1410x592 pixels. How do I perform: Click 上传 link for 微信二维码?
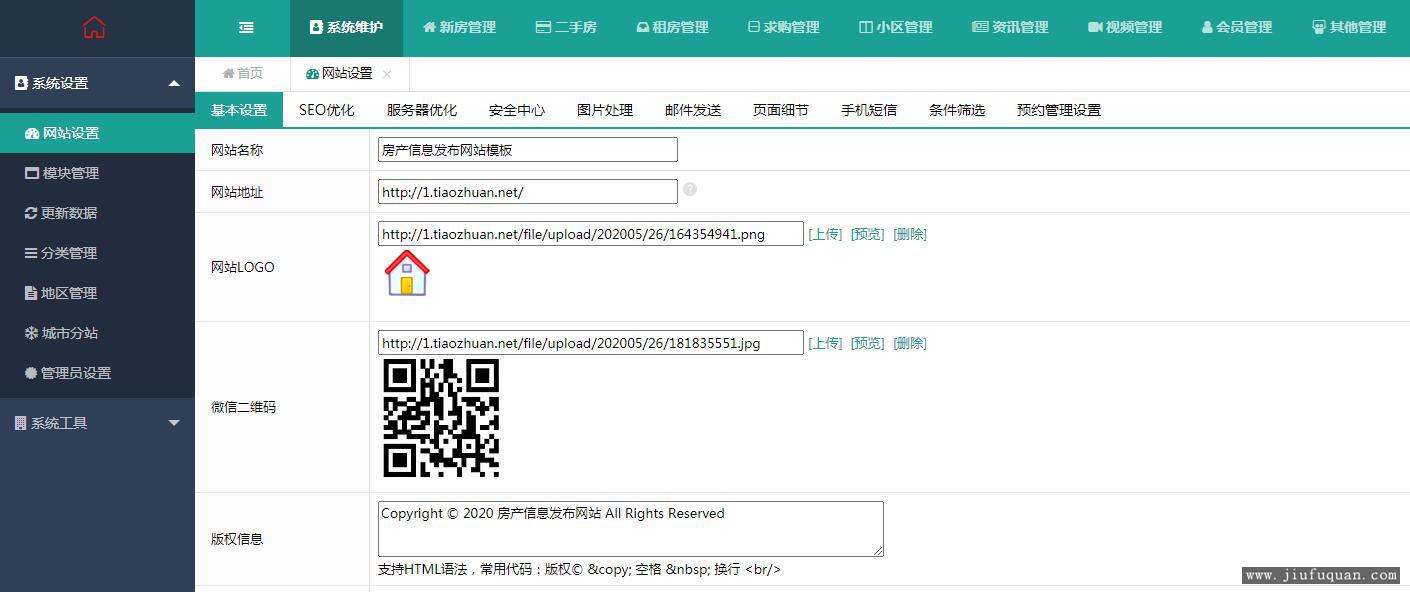pyautogui.click(x=825, y=343)
